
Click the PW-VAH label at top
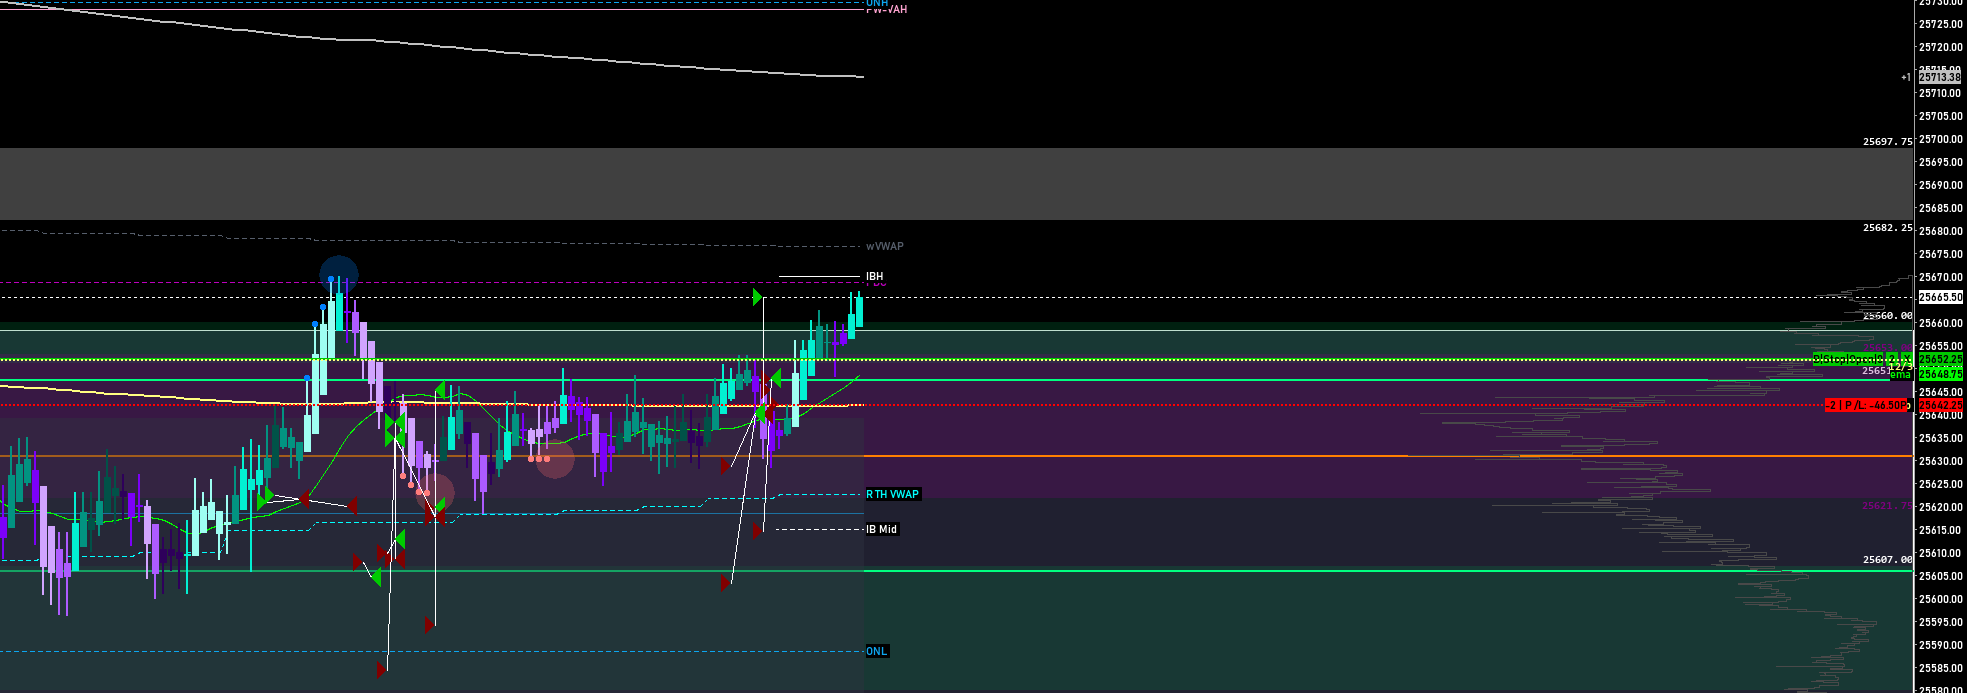coord(887,10)
